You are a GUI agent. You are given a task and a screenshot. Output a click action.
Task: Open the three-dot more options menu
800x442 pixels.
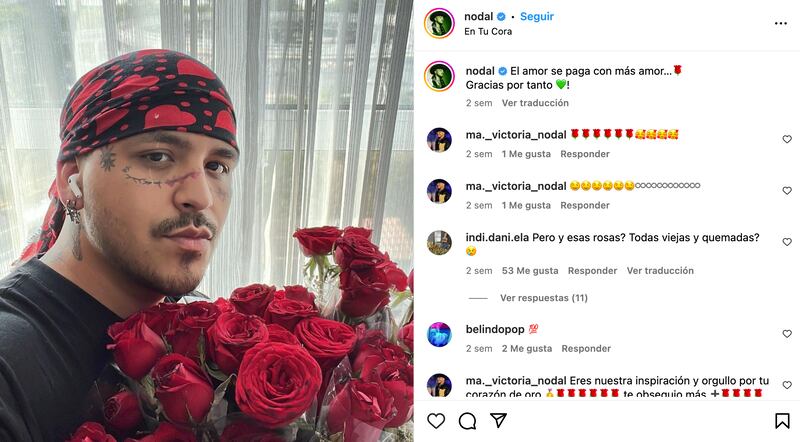point(781,23)
